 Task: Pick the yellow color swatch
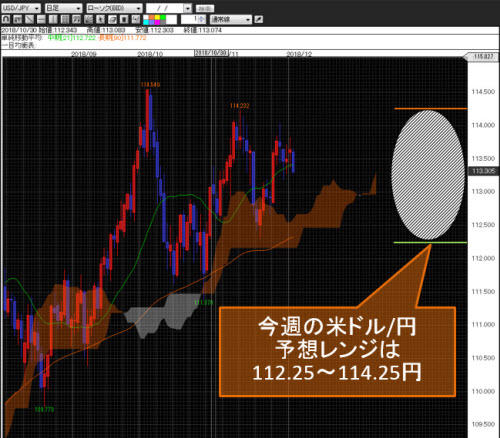coord(157,17)
